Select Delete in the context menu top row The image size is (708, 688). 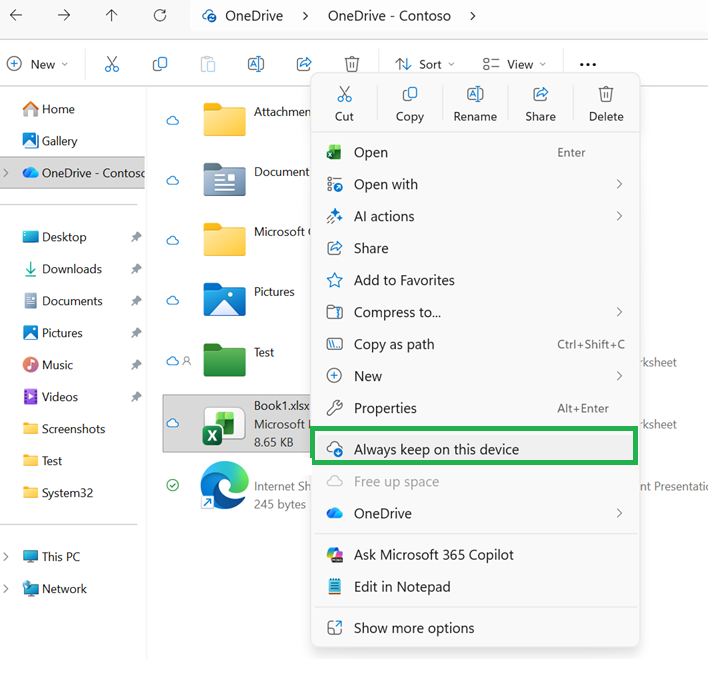click(x=606, y=104)
